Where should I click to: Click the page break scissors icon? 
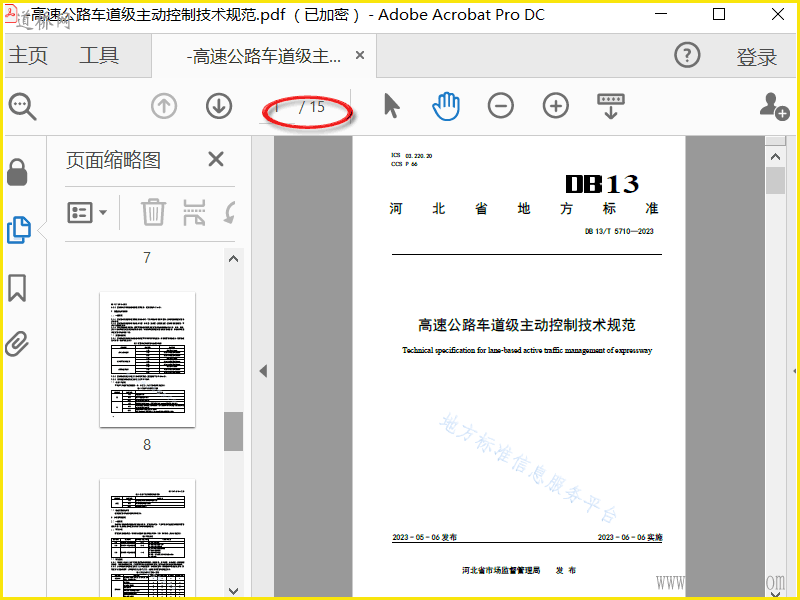coord(194,212)
